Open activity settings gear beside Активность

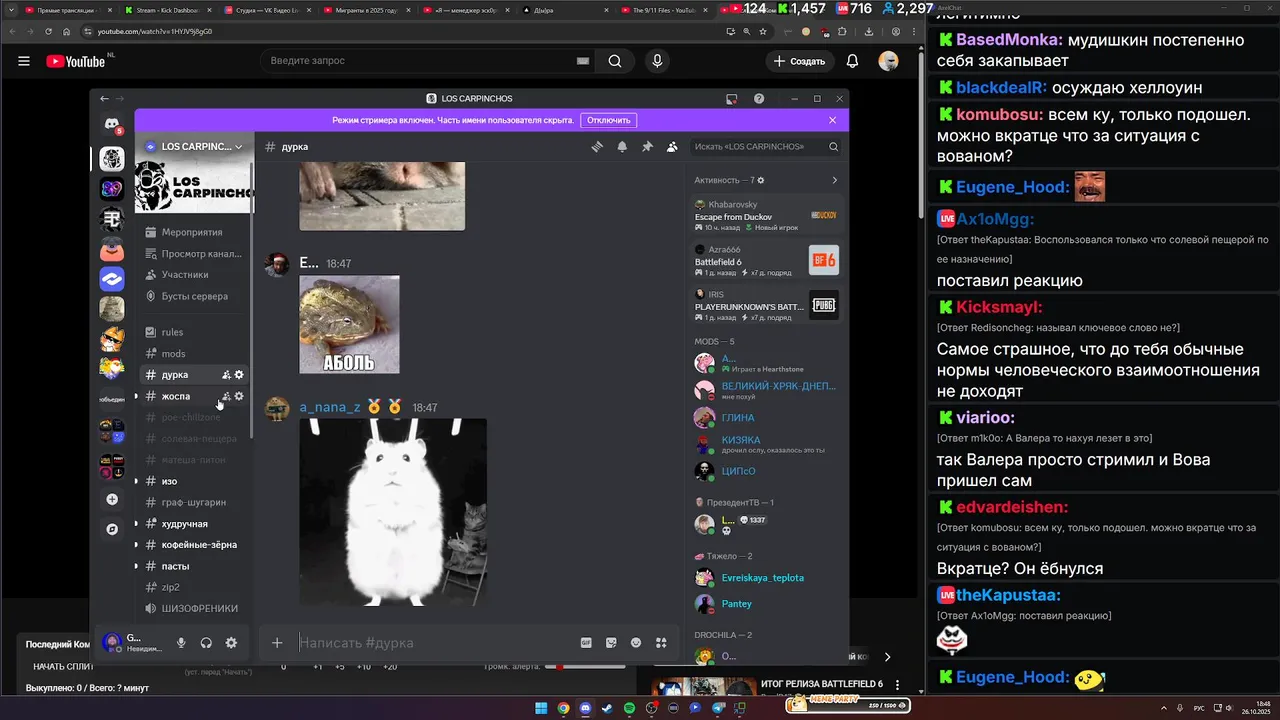[761, 180]
